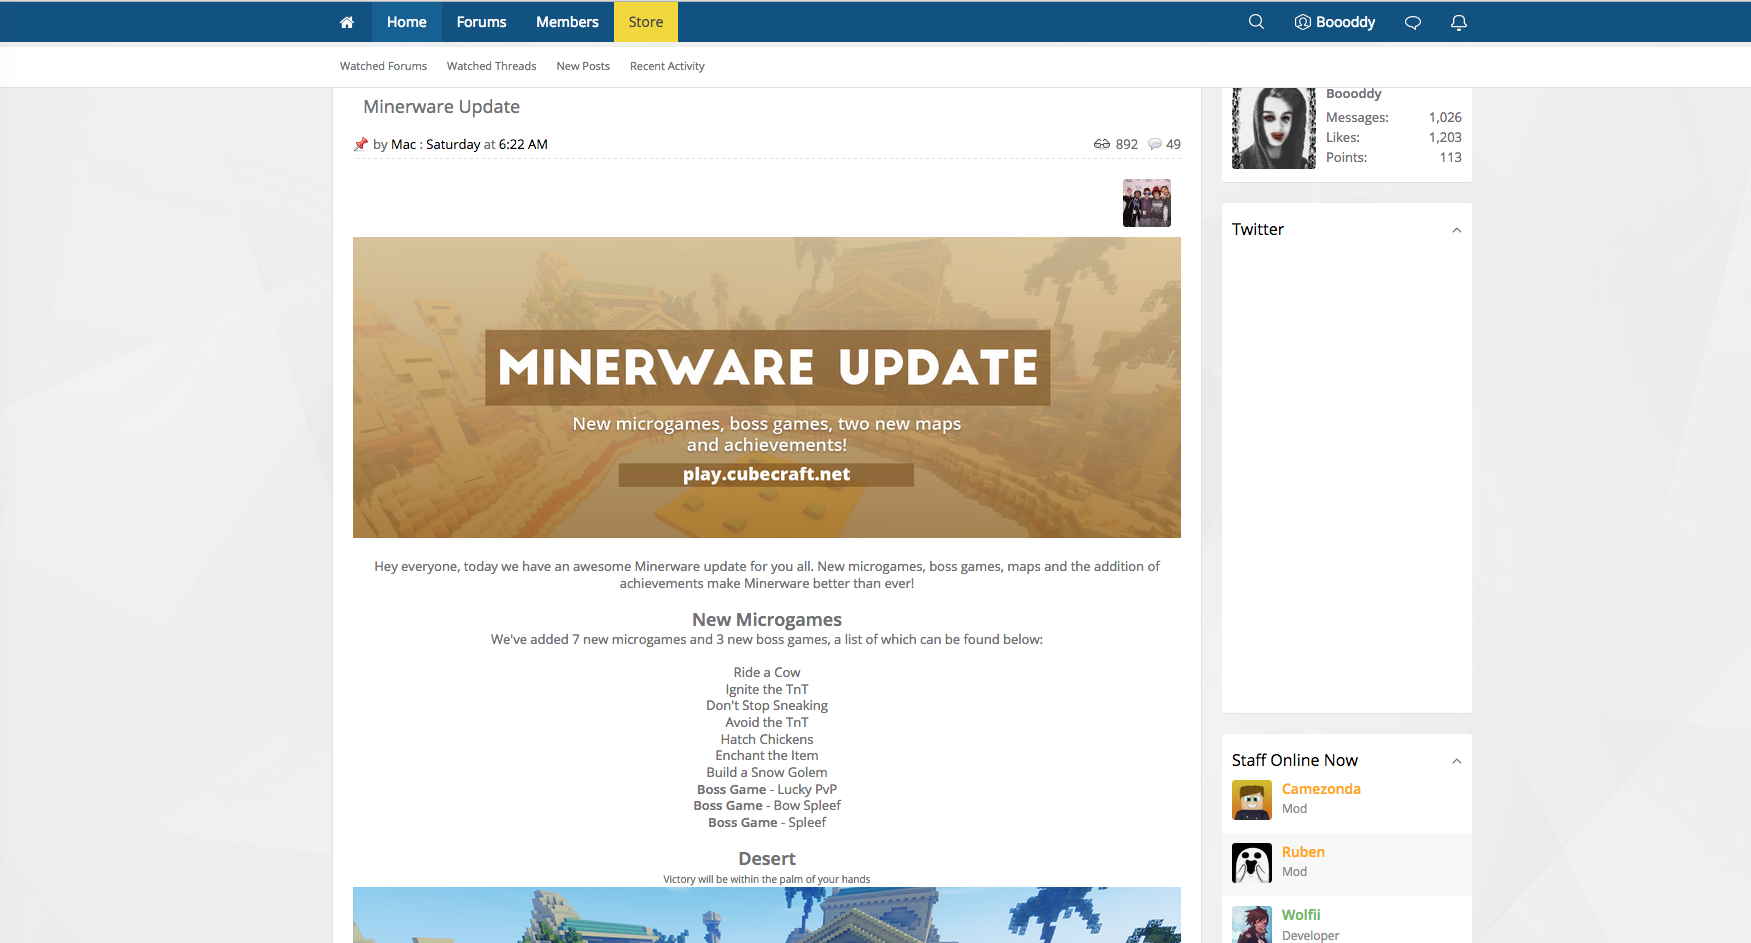Open conversations speech bubble icon

1413,22
